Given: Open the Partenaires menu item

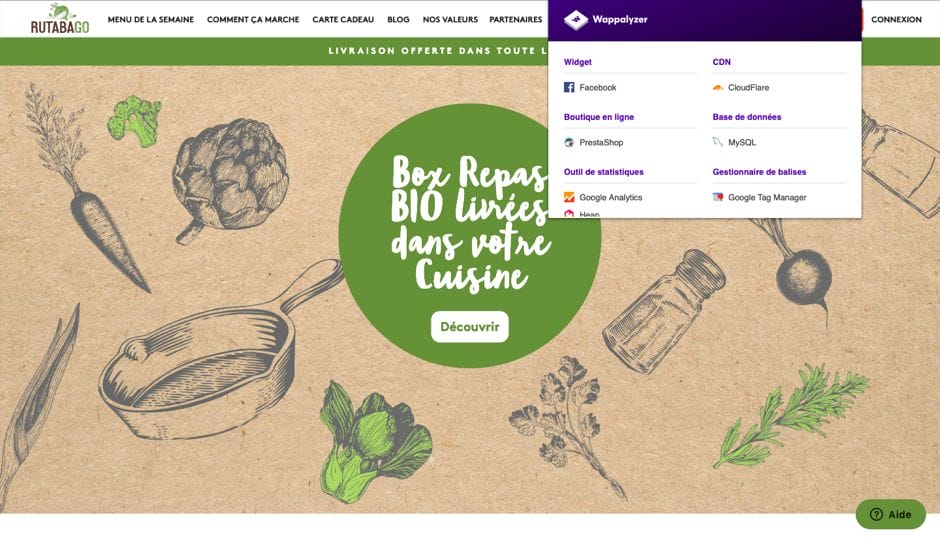Looking at the screenshot, I should (x=516, y=19).
